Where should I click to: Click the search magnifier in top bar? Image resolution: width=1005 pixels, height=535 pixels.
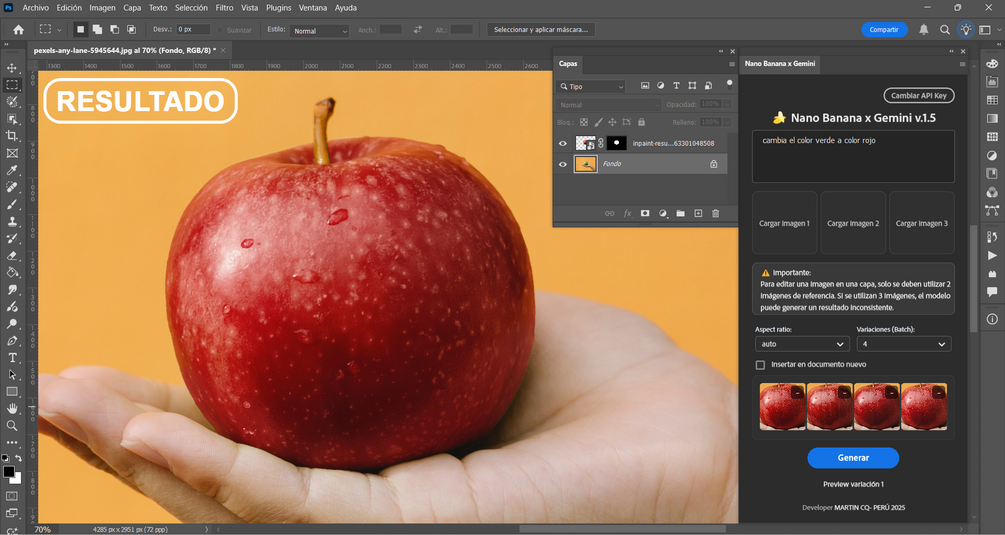pos(945,29)
